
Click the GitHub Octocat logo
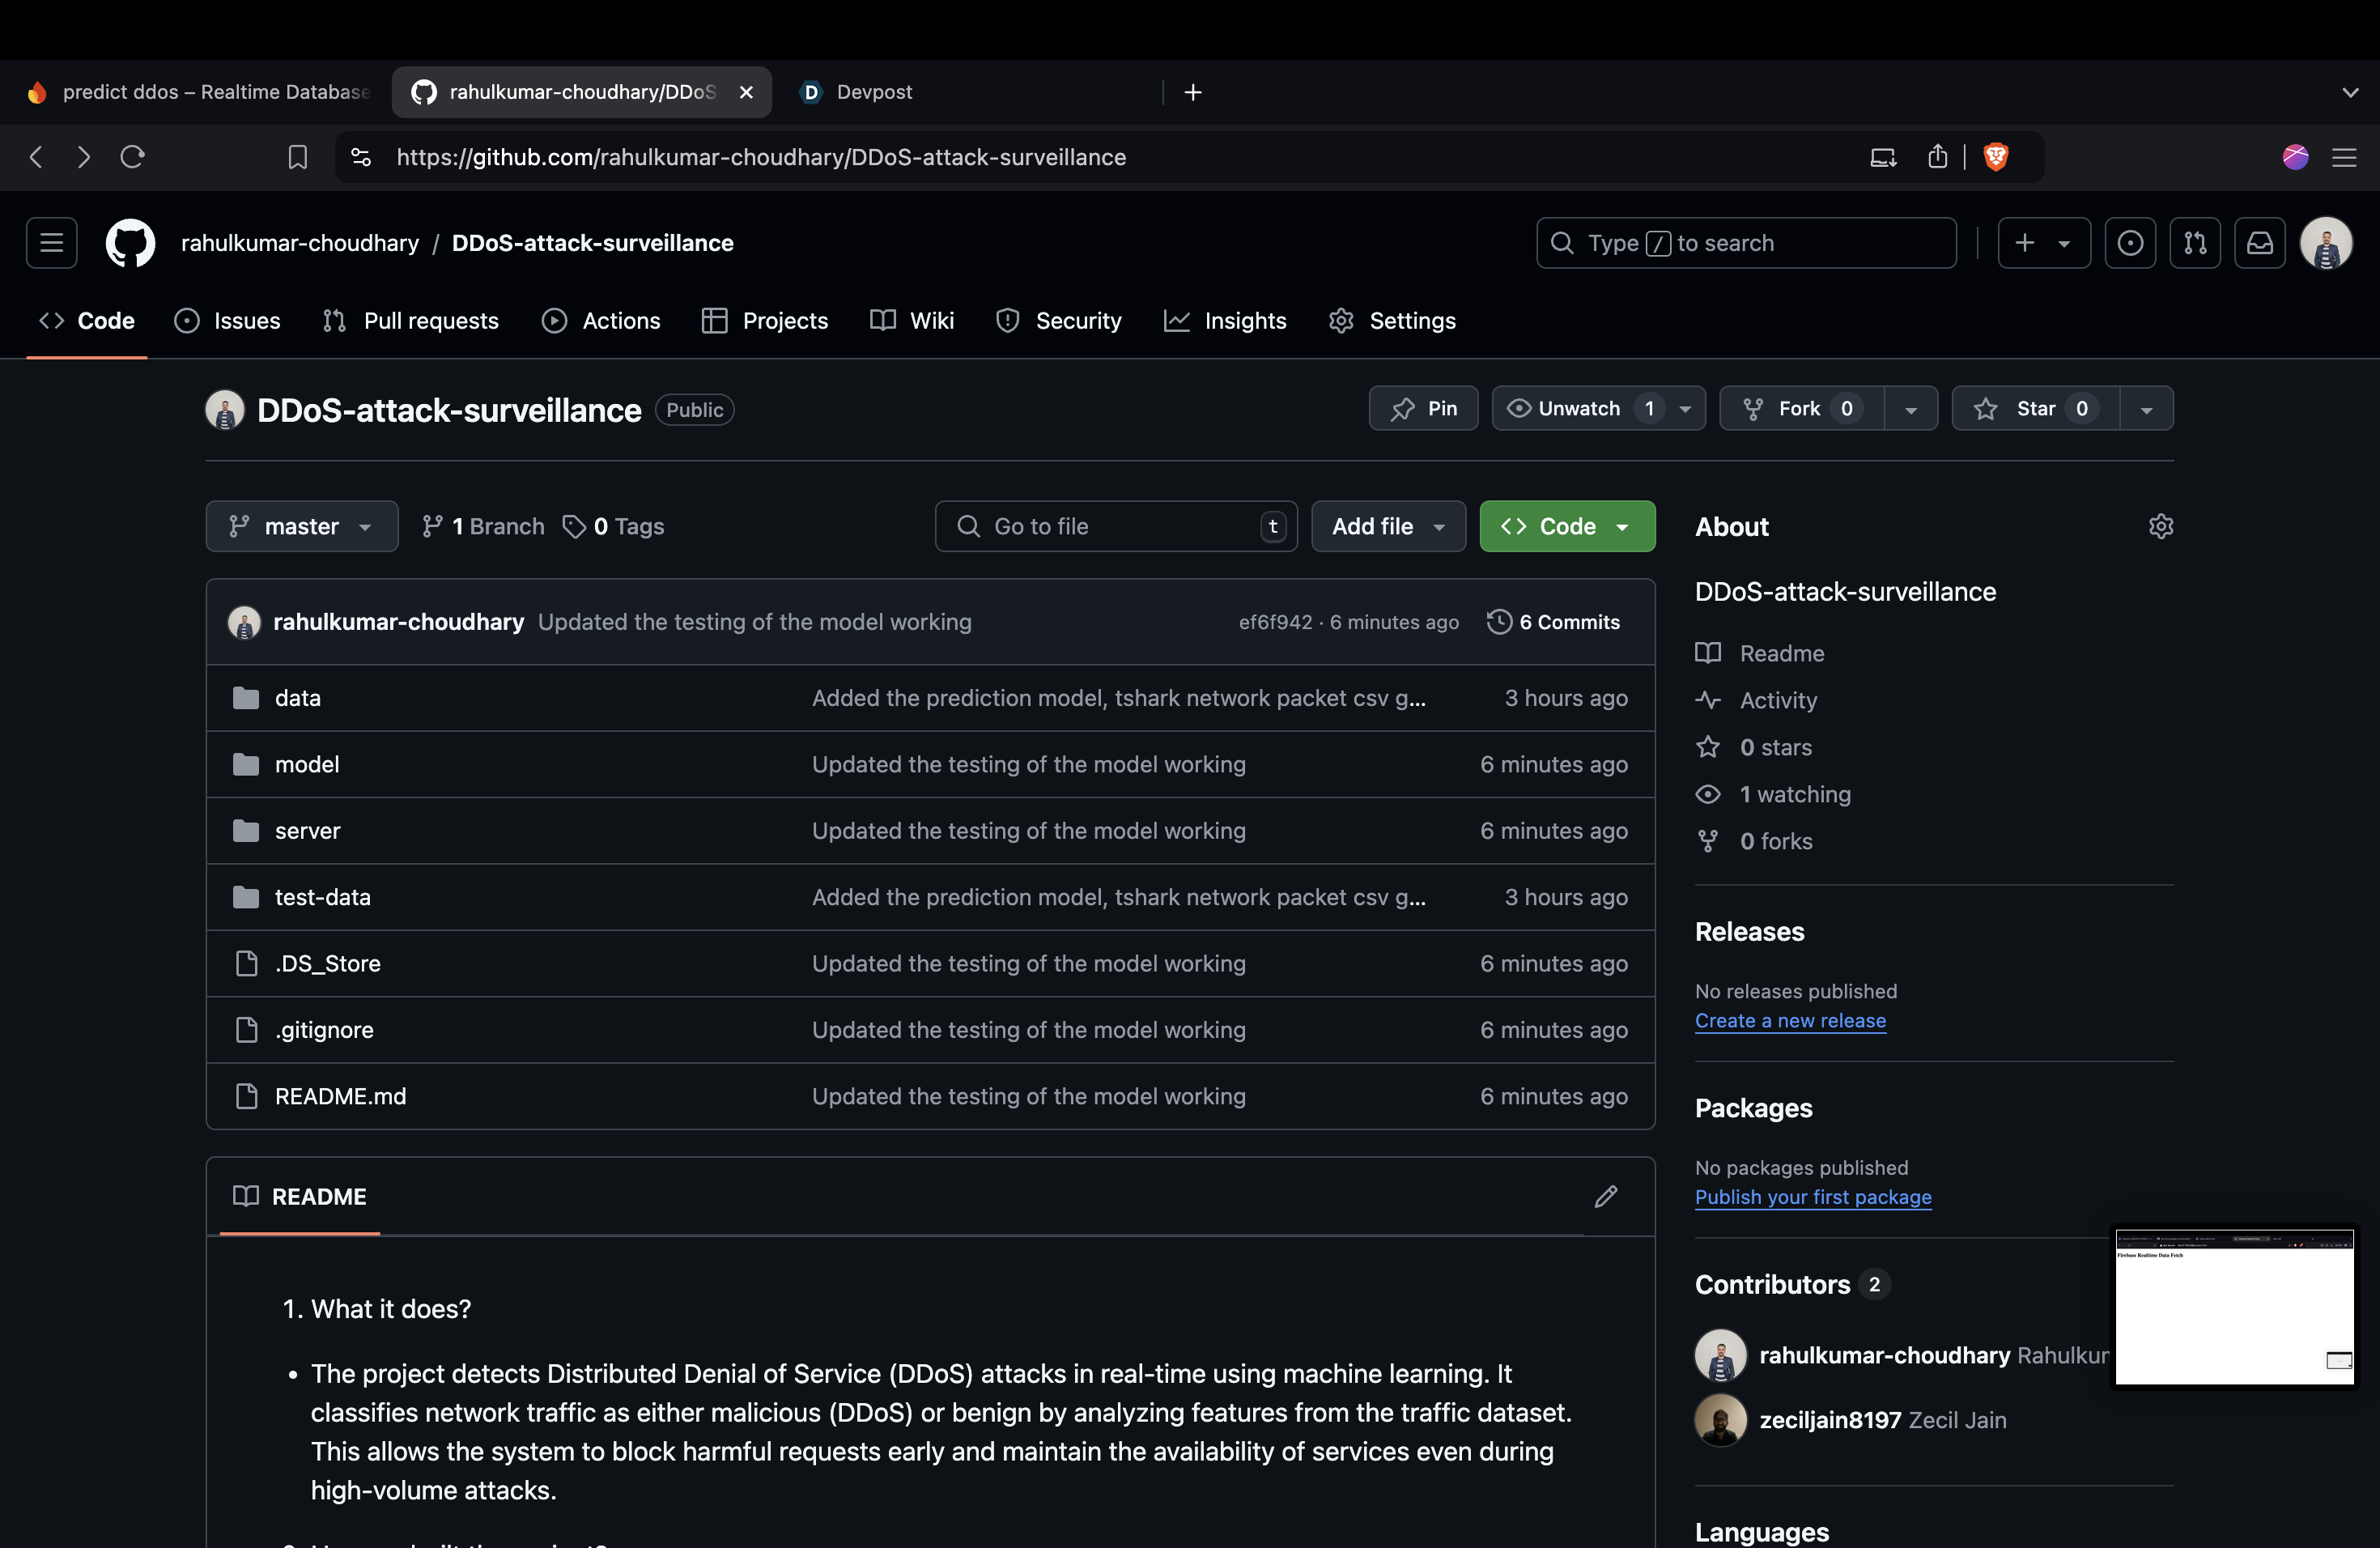[x=130, y=243]
